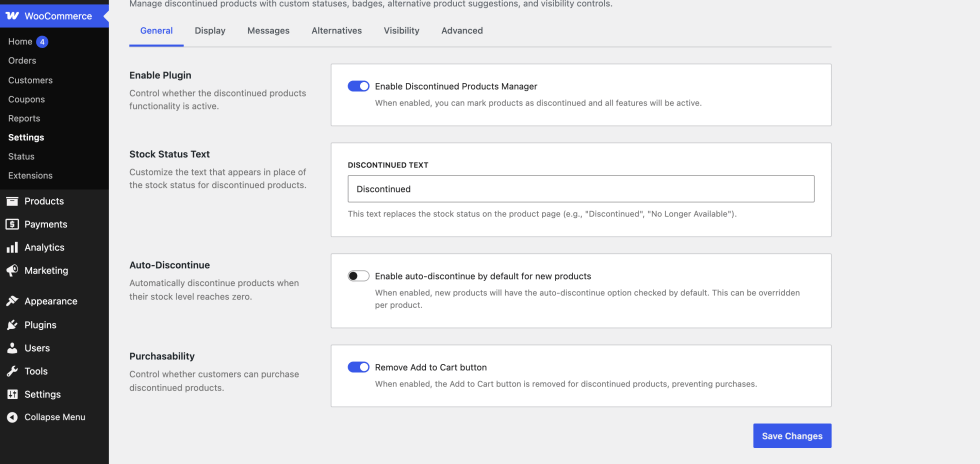This screenshot has height=464, width=980.
Task: Switch to the Display tab
Action: (x=210, y=31)
